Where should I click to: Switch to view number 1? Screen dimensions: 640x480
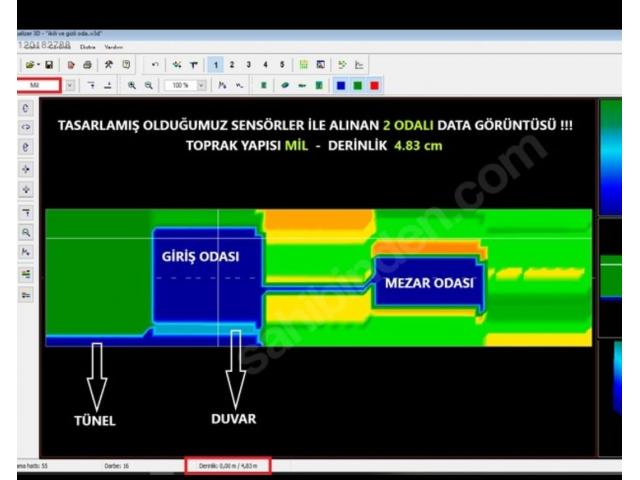tap(216, 64)
